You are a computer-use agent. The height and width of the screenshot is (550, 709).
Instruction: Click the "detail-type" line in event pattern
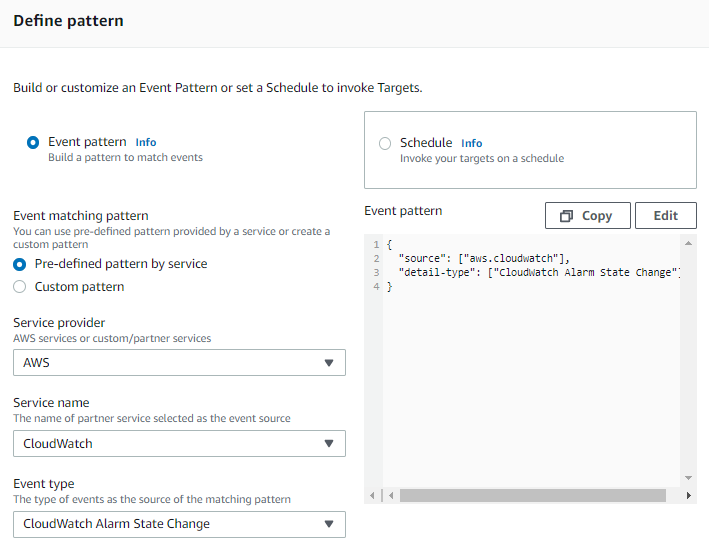[539, 273]
